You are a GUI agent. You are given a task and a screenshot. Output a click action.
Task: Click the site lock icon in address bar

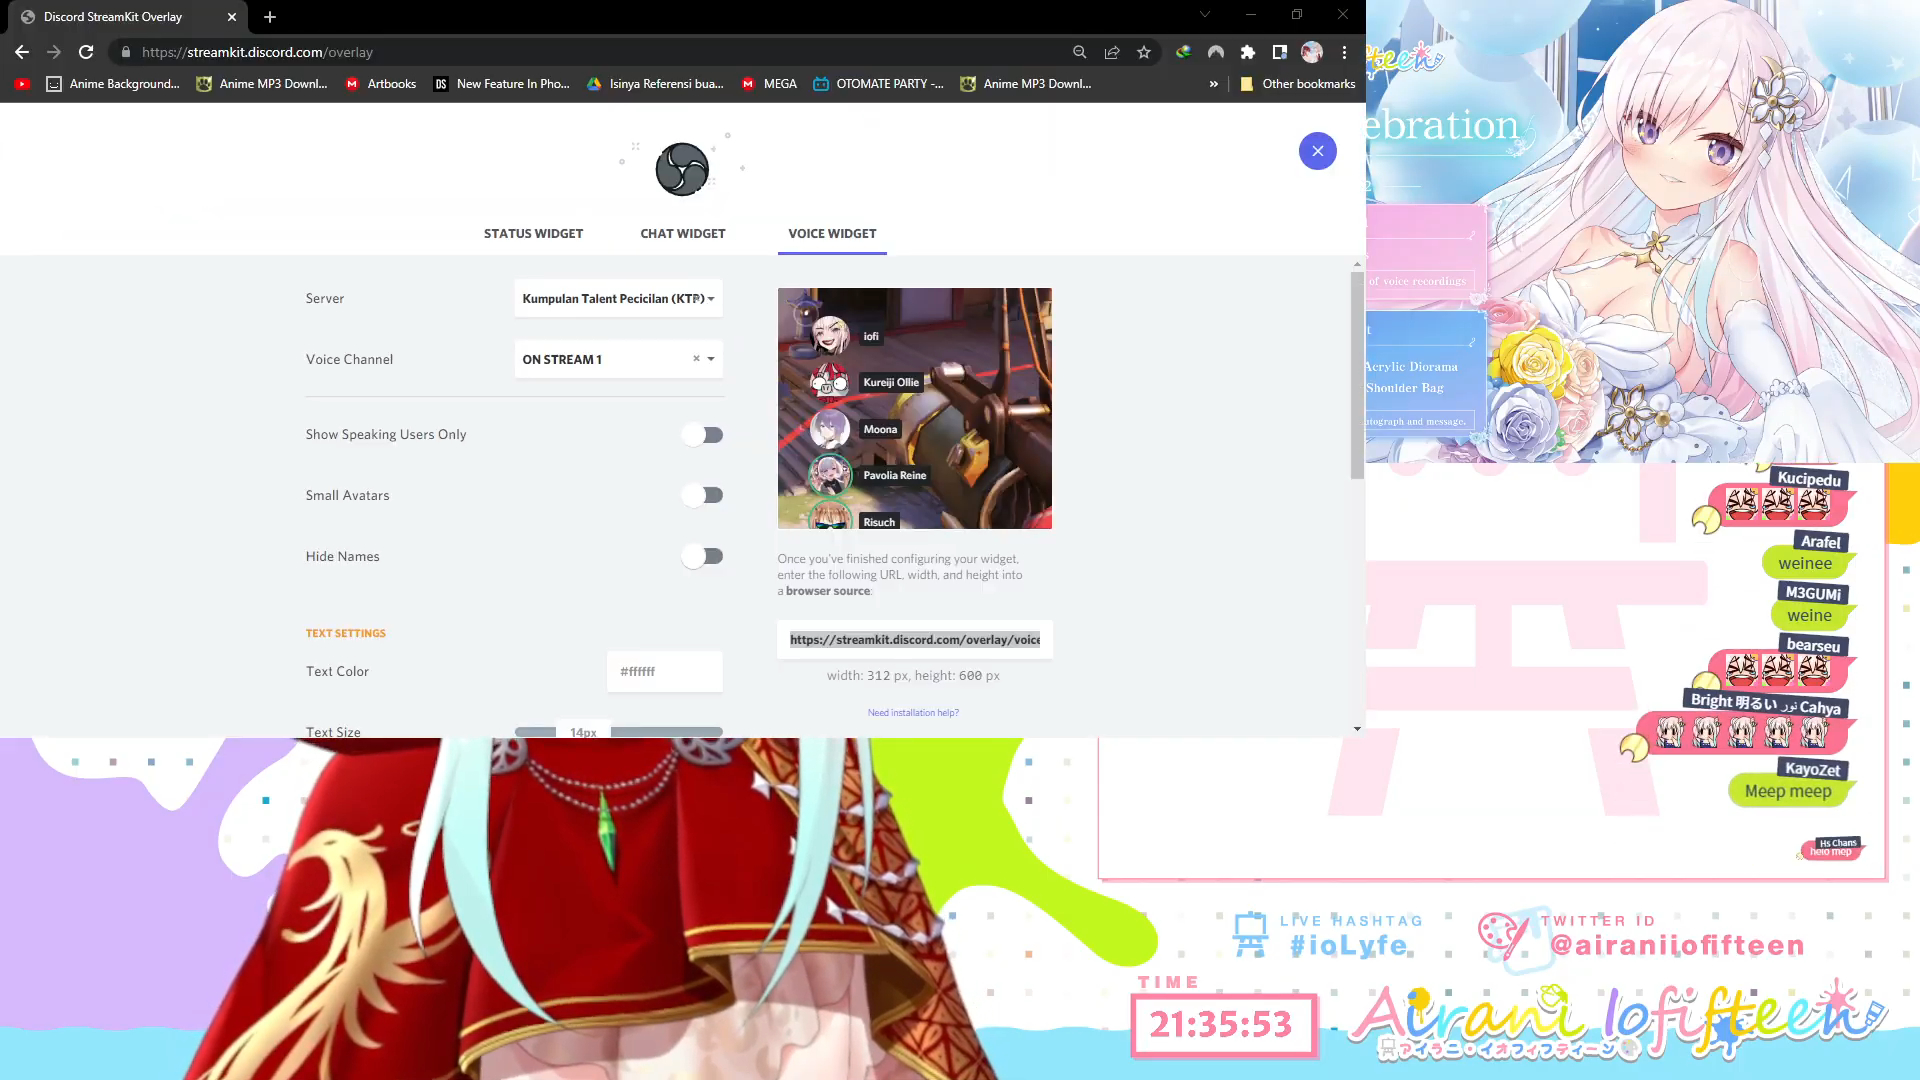(125, 52)
